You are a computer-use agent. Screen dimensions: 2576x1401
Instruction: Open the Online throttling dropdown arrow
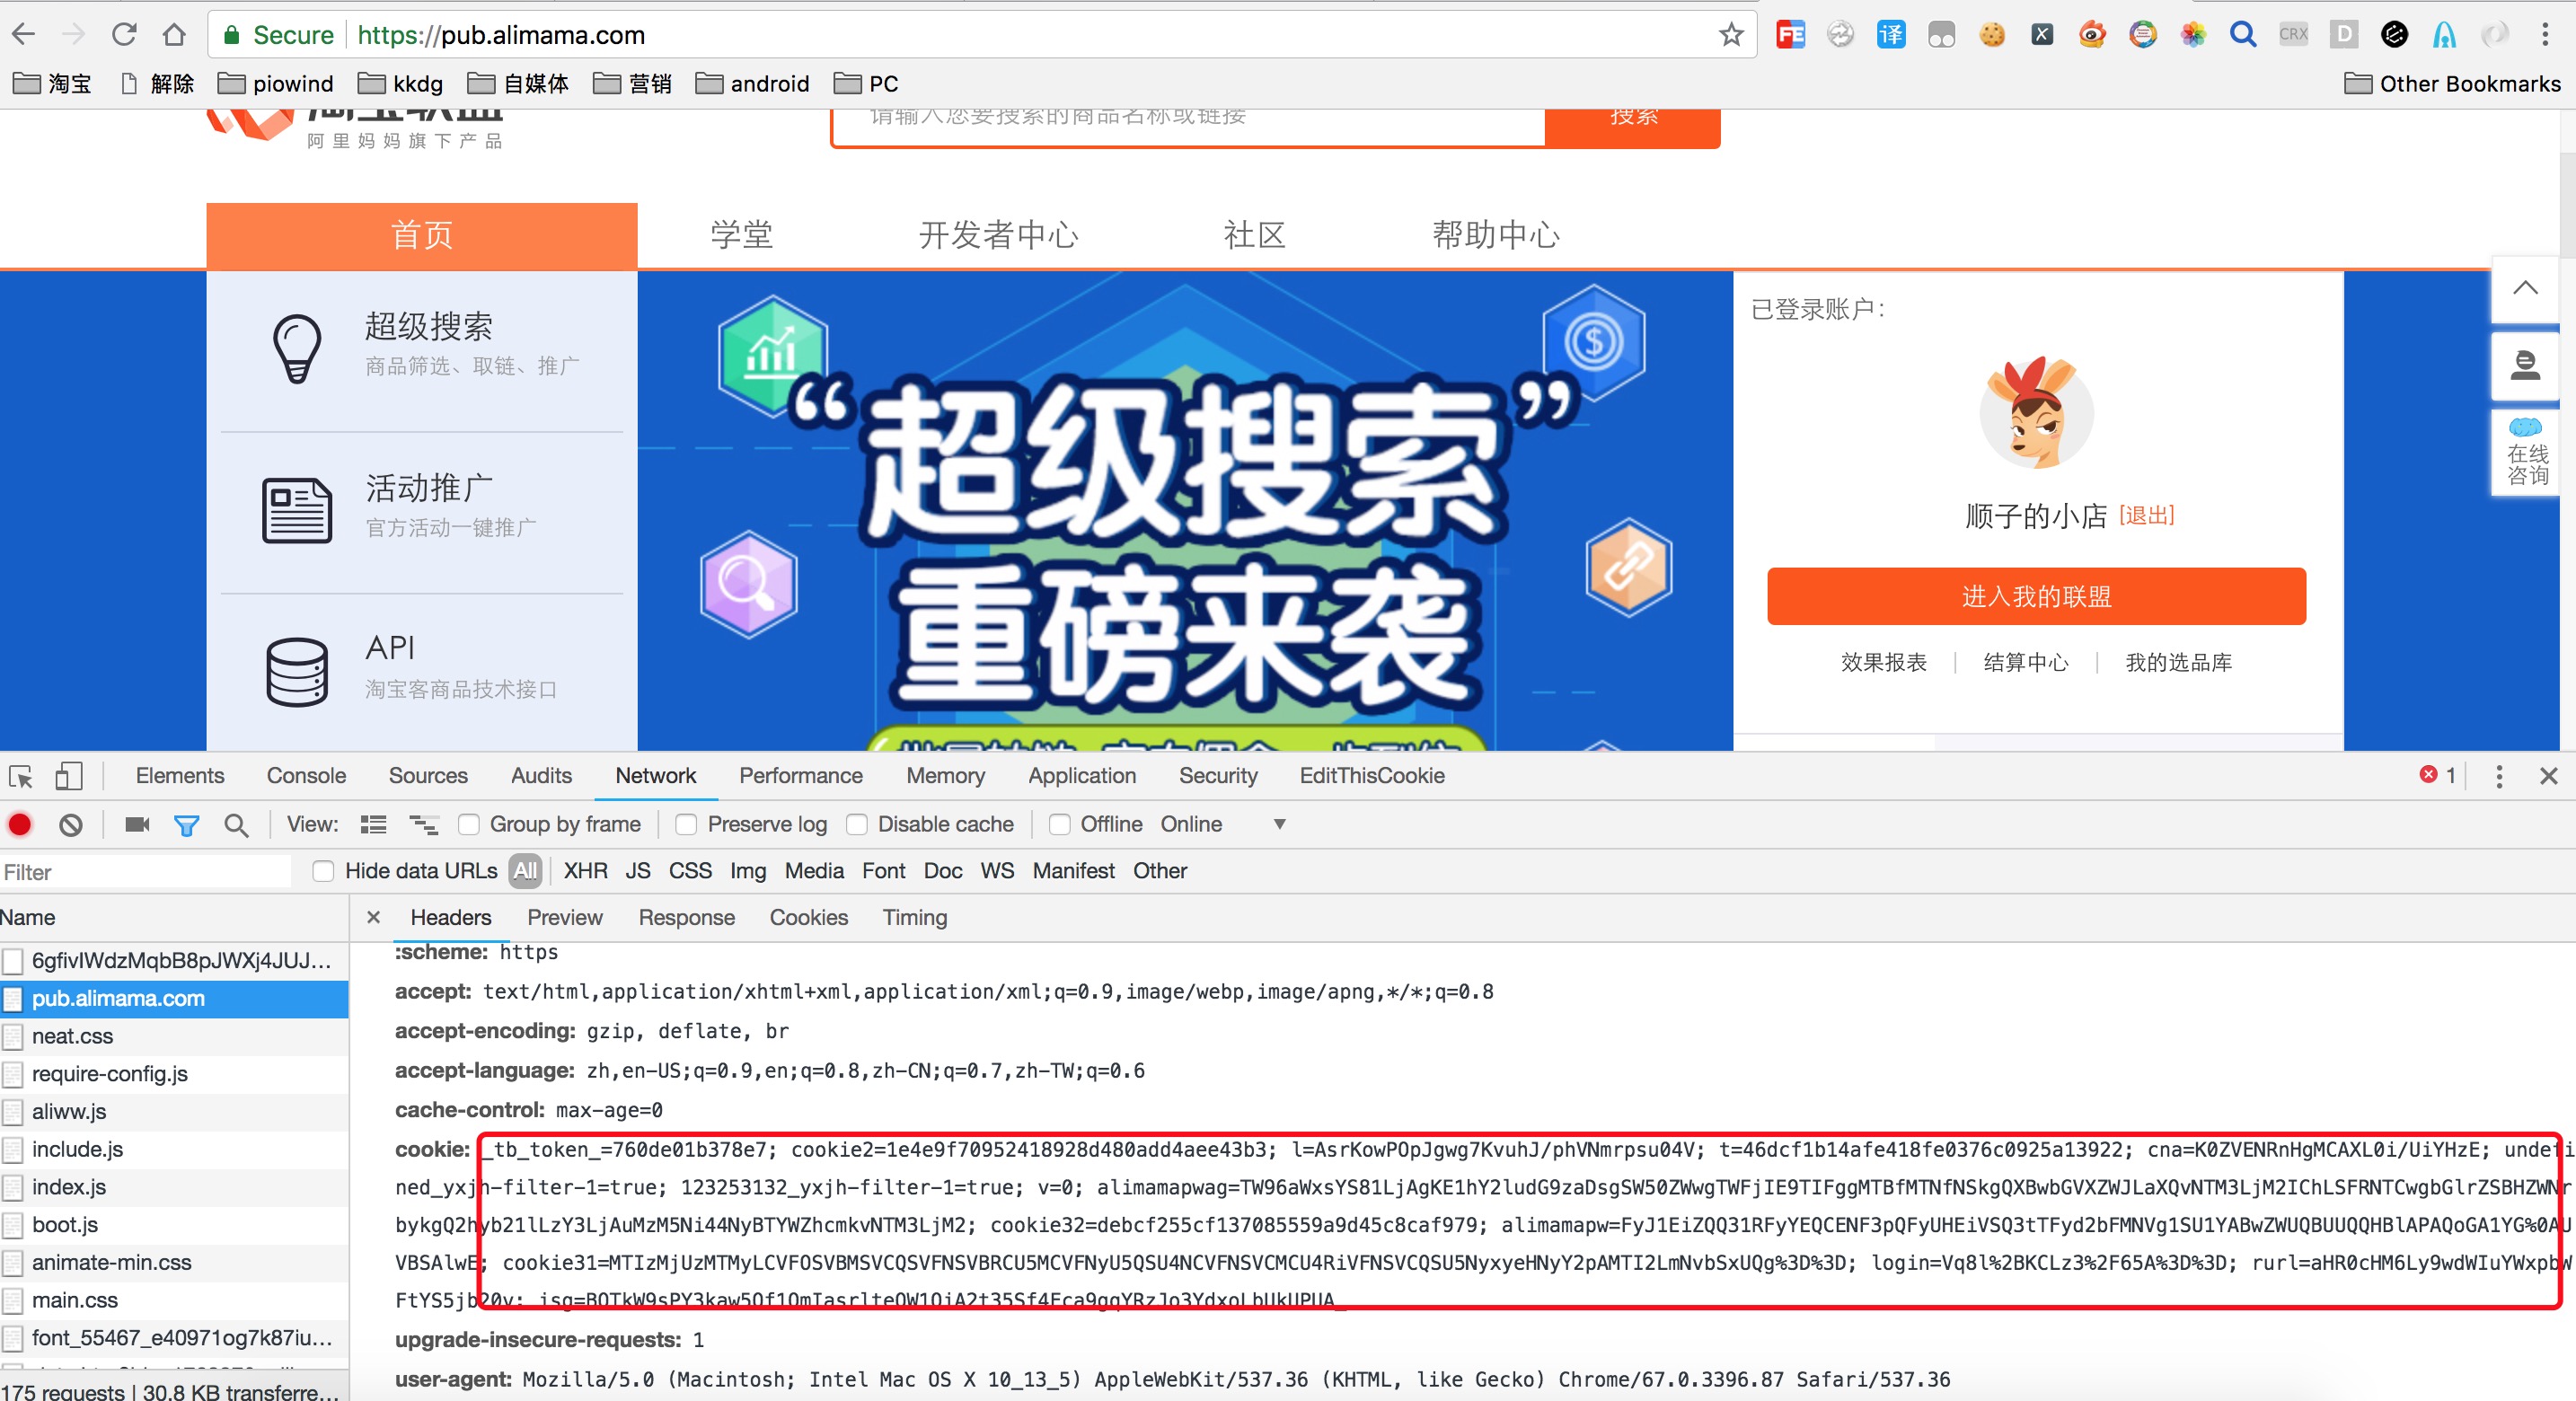pos(1279,824)
